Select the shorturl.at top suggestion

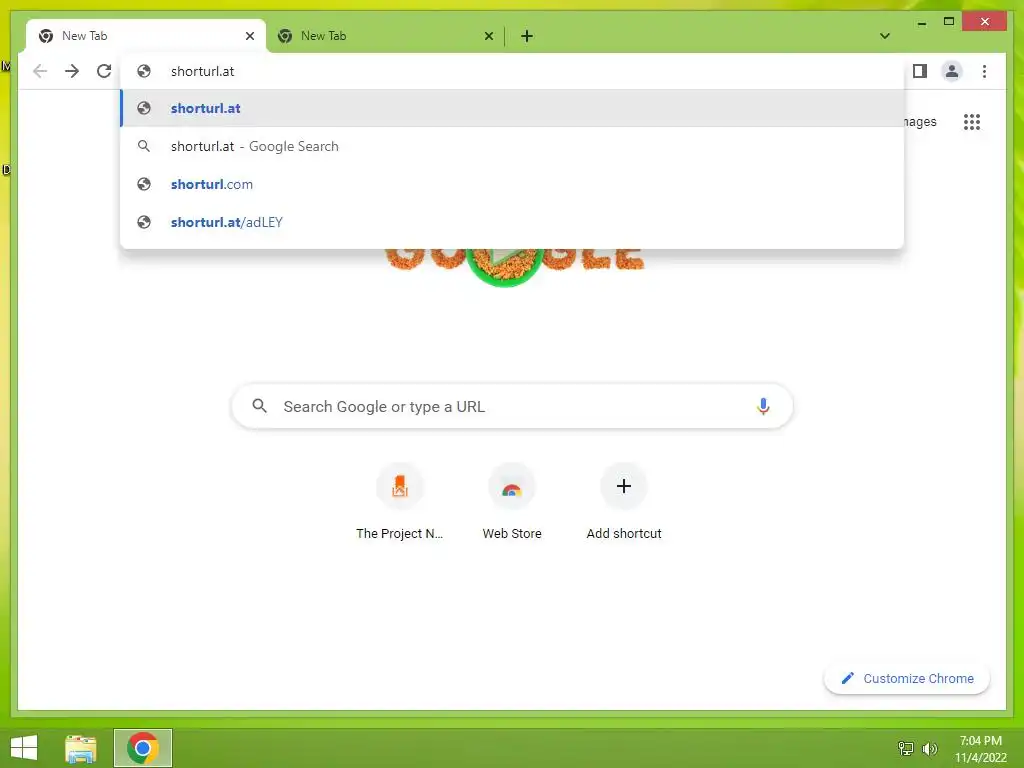pos(512,108)
